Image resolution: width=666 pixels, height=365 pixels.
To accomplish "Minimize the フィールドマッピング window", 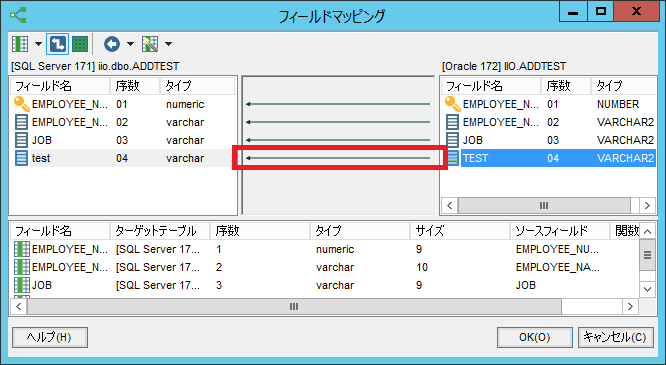I will pos(573,11).
